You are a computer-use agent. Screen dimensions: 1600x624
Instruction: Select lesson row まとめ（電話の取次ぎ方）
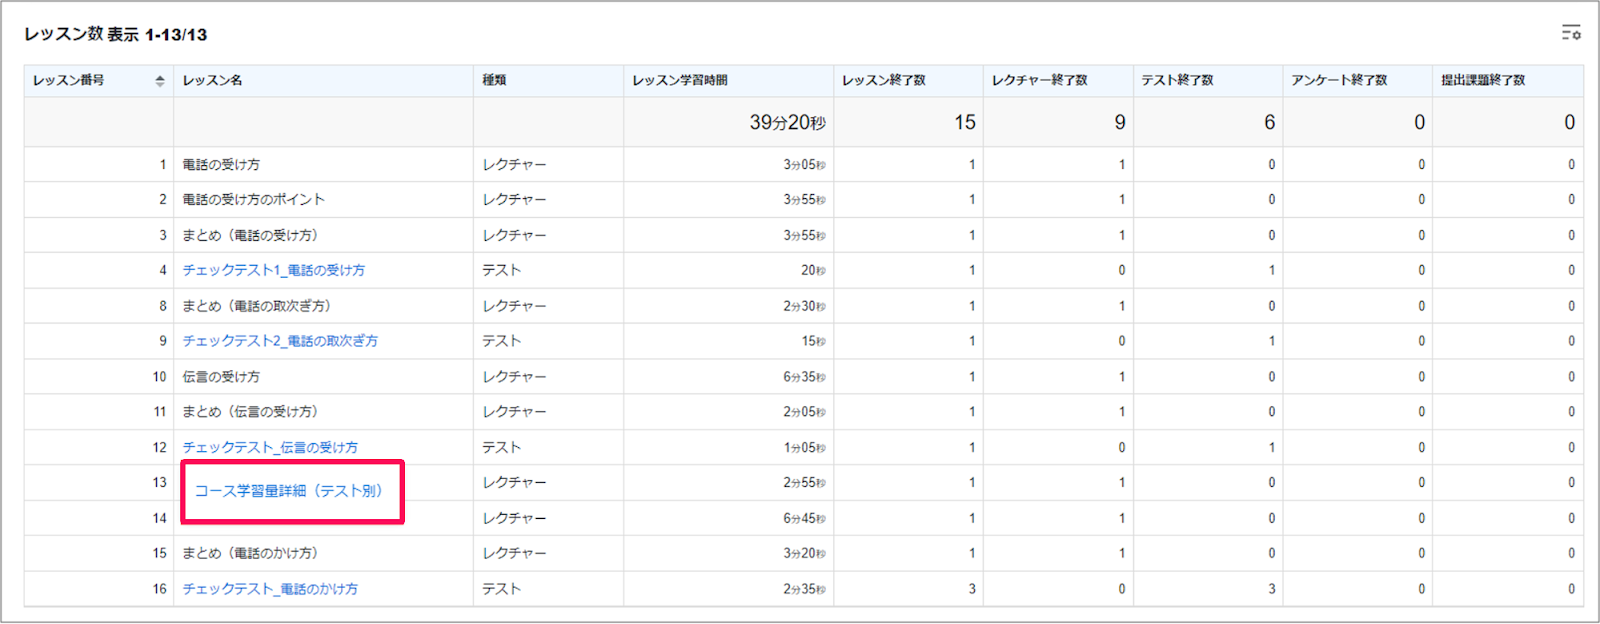pos(804,306)
